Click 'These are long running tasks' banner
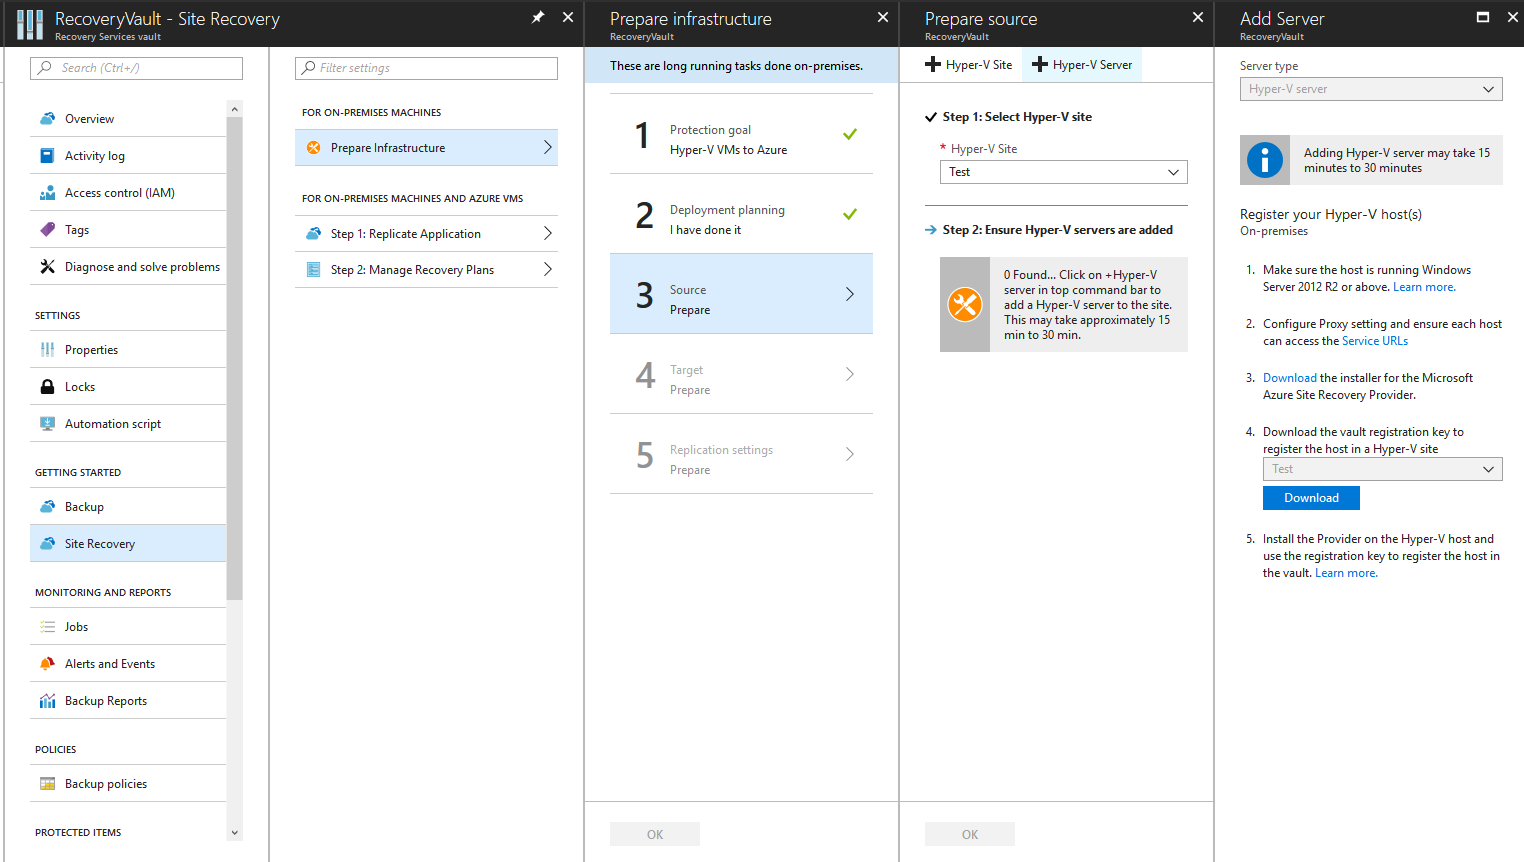Viewport: 1524px width, 862px height. pyautogui.click(x=741, y=66)
